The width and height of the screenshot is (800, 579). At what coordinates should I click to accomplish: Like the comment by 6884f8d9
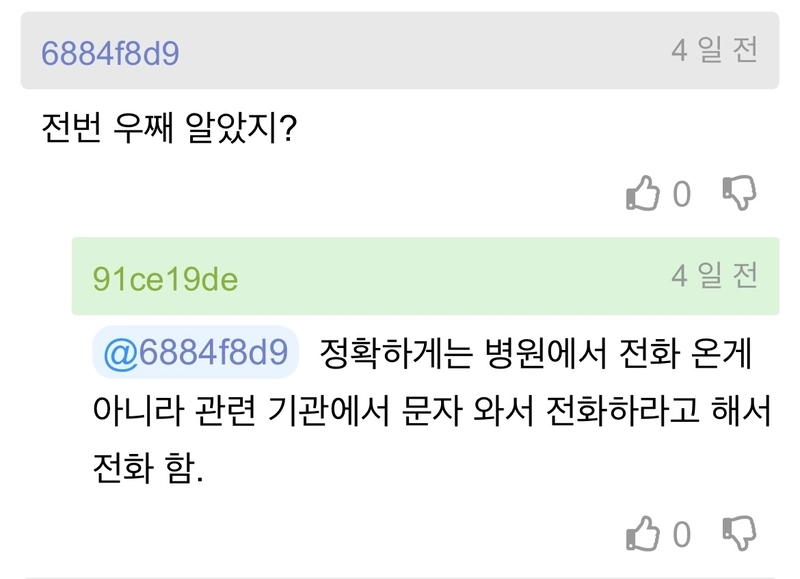(642, 193)
